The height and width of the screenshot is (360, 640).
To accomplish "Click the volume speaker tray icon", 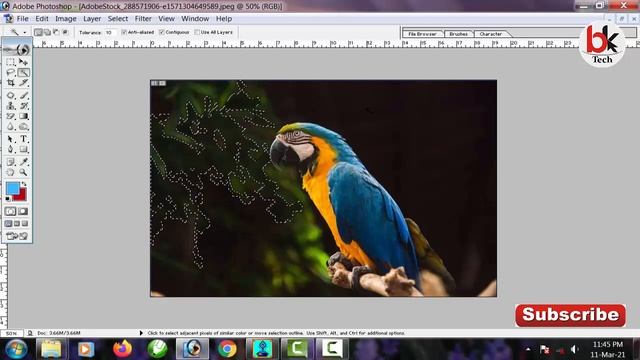I will (x=575, y=349).
